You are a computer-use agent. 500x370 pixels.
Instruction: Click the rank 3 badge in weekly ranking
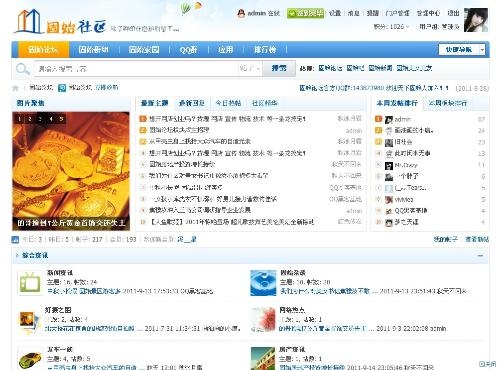click(378, 142)
